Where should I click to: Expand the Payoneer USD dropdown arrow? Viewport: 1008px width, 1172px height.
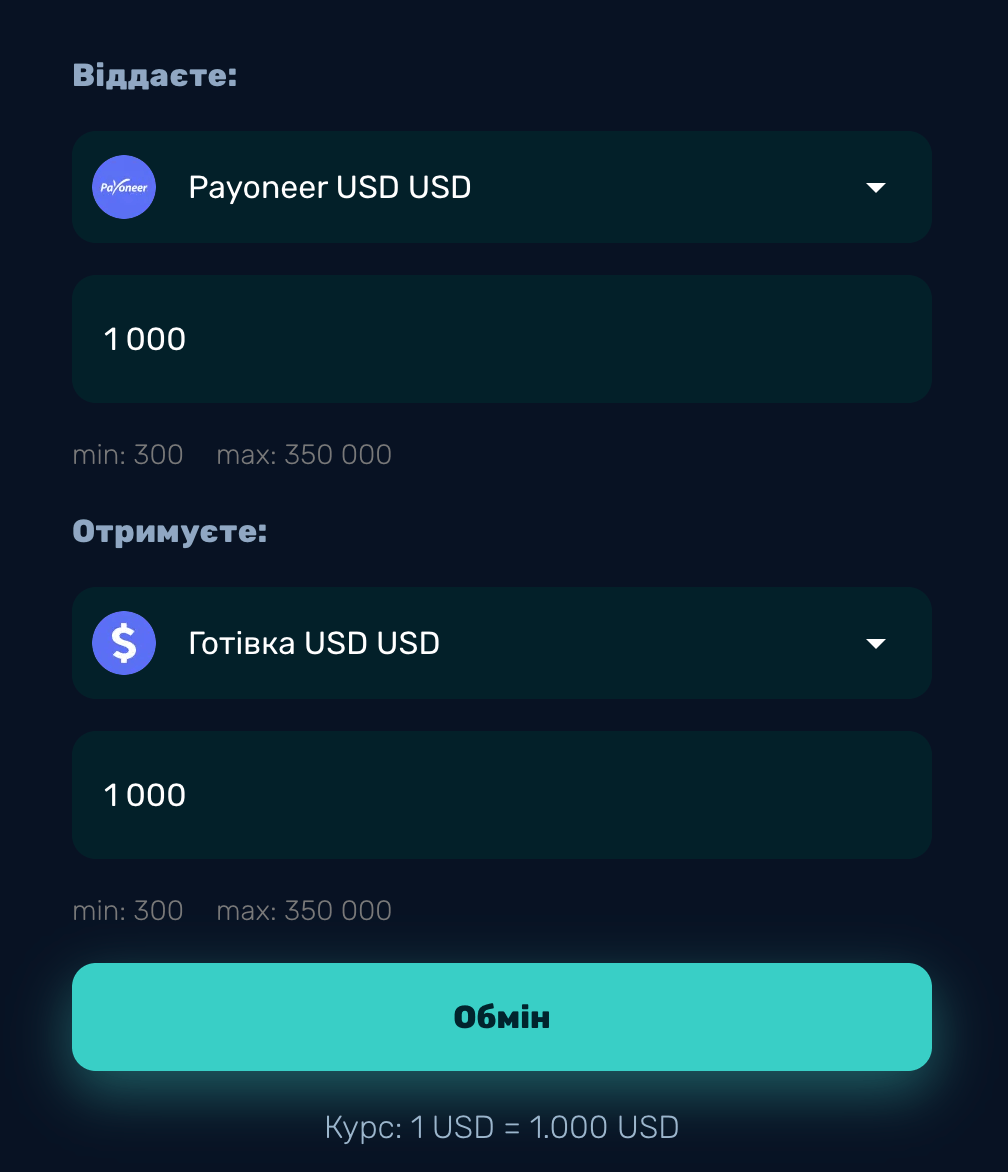pyautogui.click(x=876, y=188)
